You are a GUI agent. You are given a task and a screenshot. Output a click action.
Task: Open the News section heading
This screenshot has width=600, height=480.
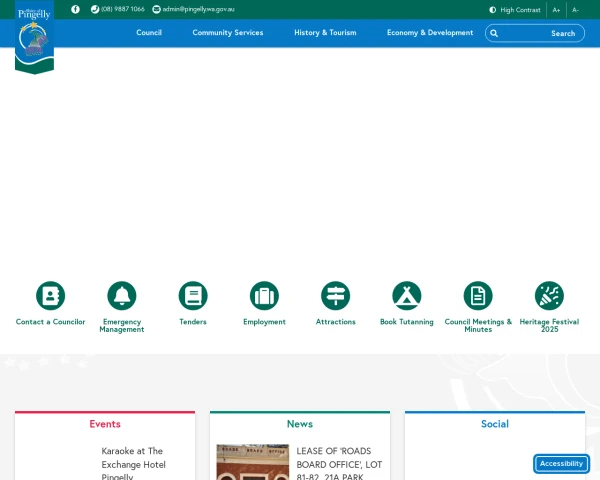[300, 424]
